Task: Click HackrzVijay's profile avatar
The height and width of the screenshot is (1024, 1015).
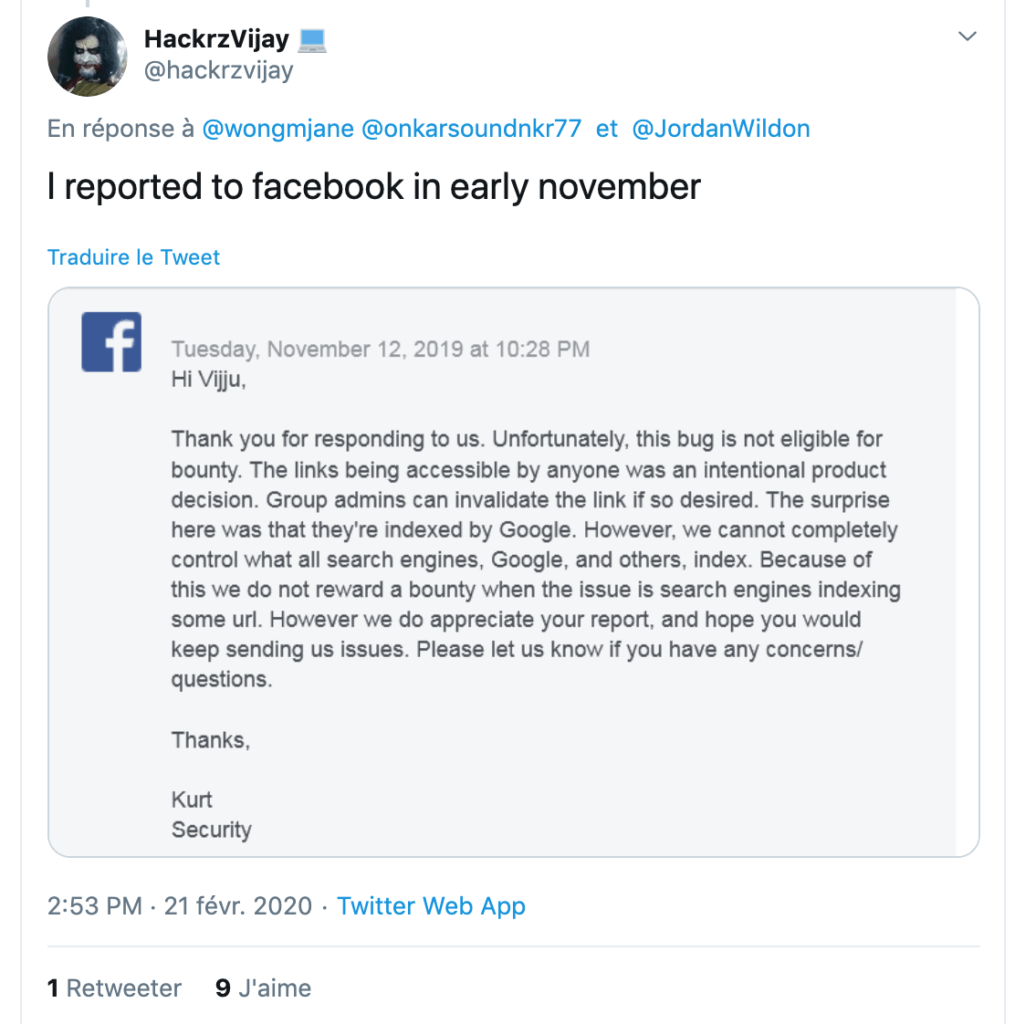Action: tap(88, 56)
